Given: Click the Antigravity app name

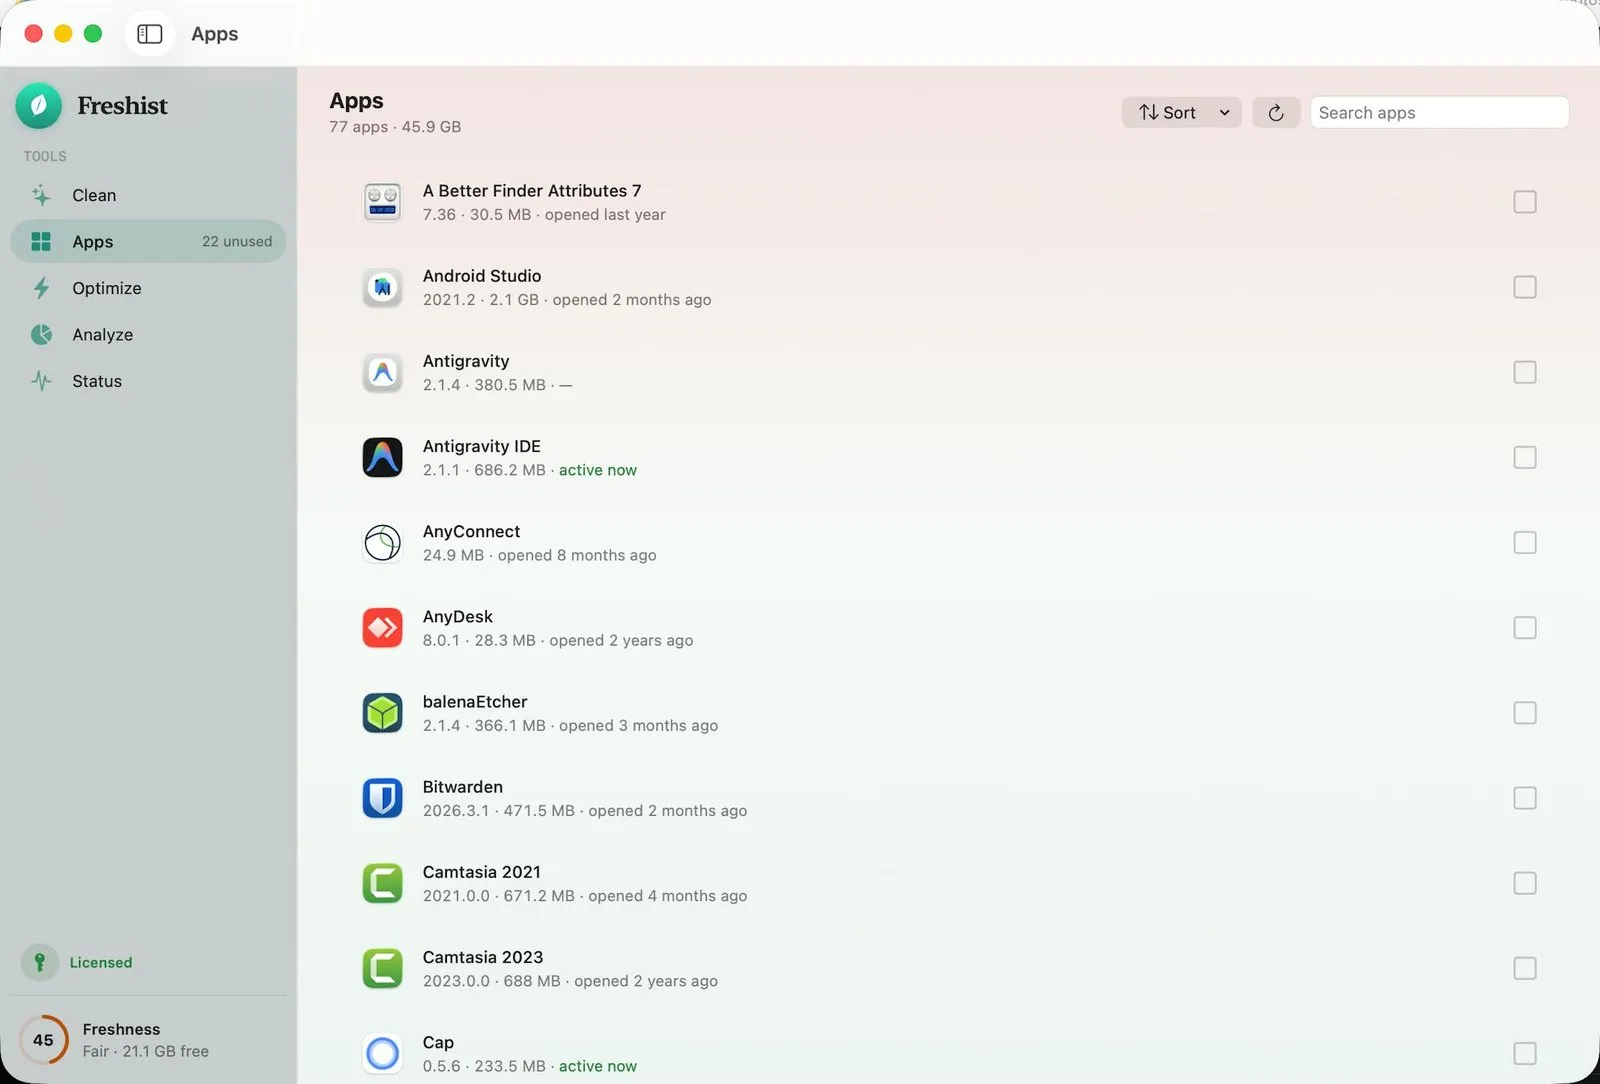Looking at the screenshot, I should [466, 361].
